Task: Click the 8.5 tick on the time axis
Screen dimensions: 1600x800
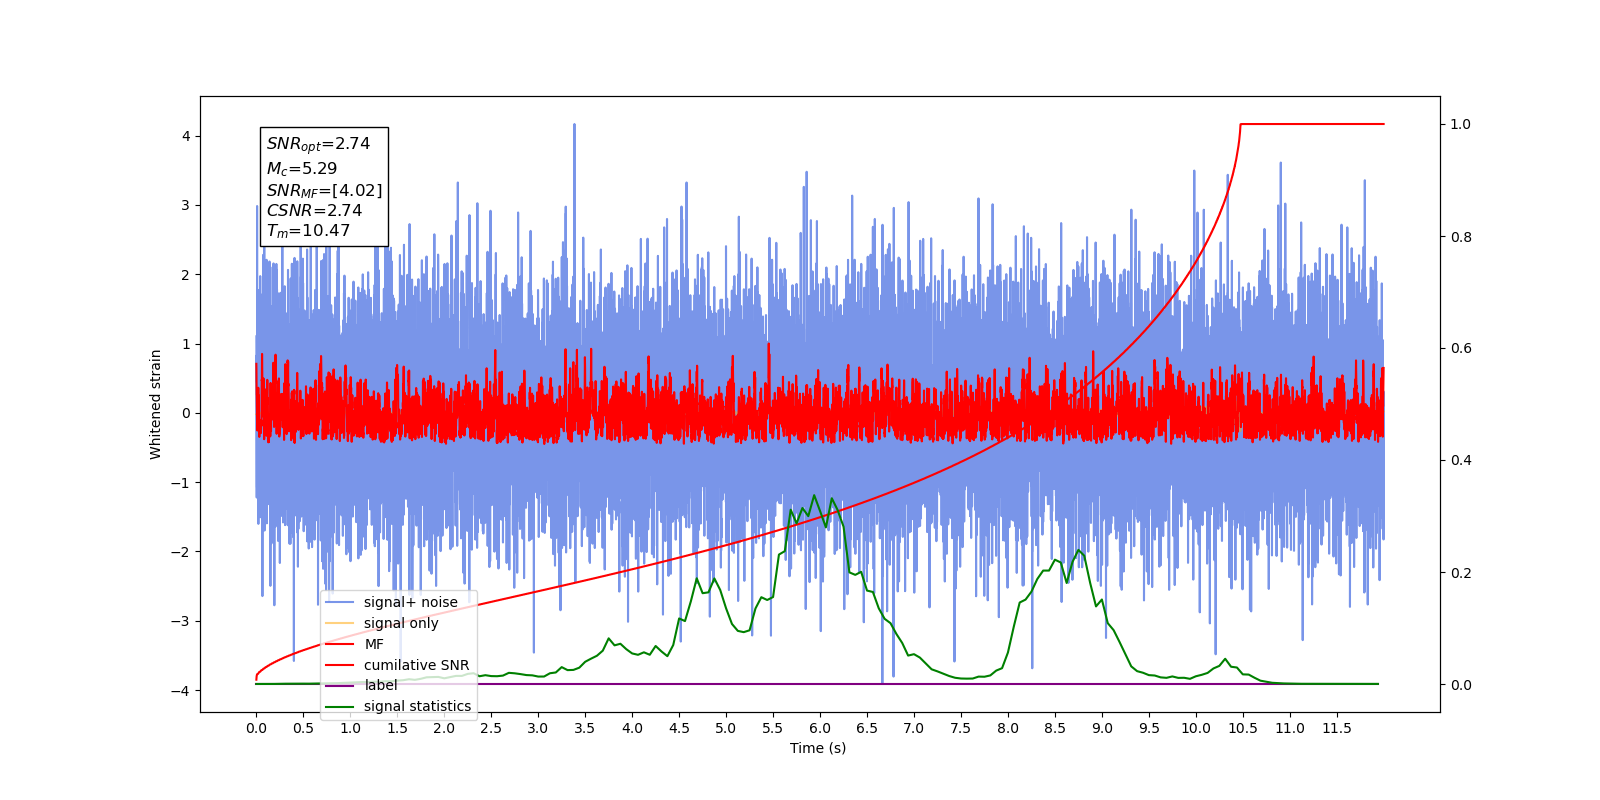Action: [1055, 728]
